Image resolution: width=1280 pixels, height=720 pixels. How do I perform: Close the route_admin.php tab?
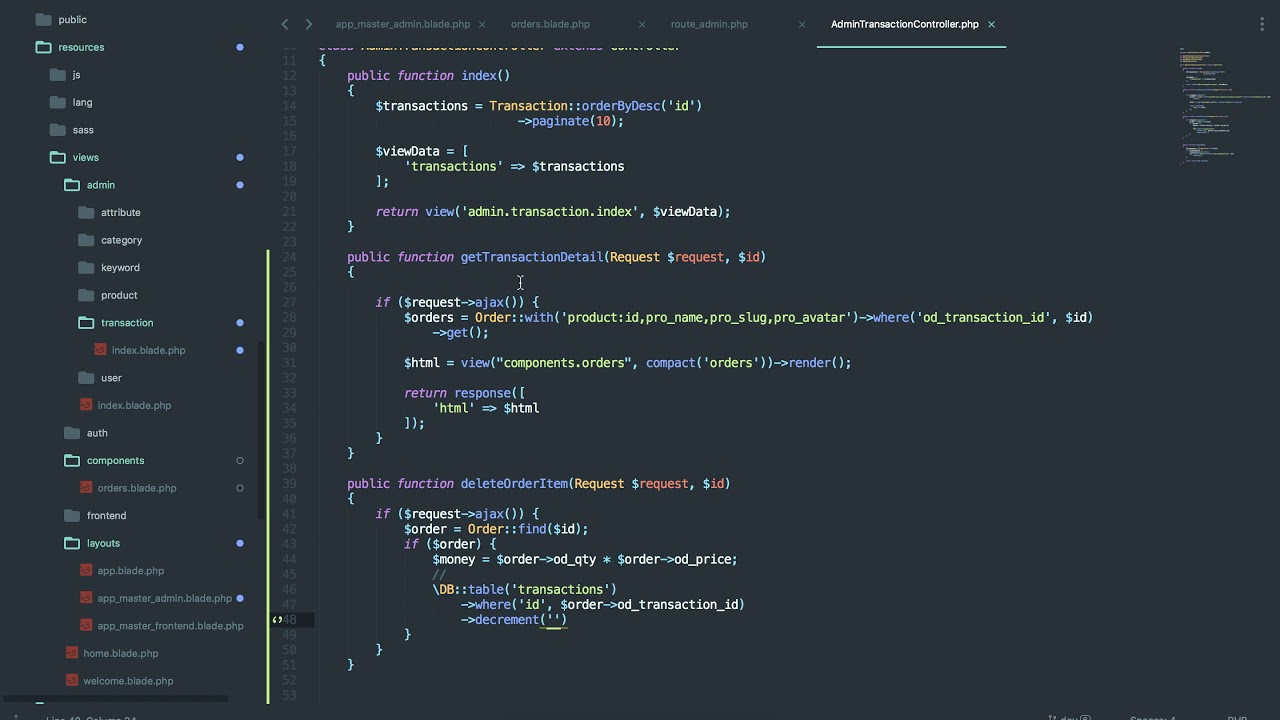click(802, 24)
